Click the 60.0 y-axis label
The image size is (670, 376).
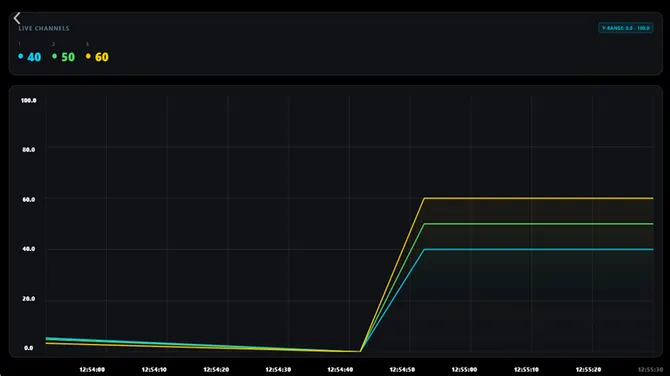click(x=29, y=199)
